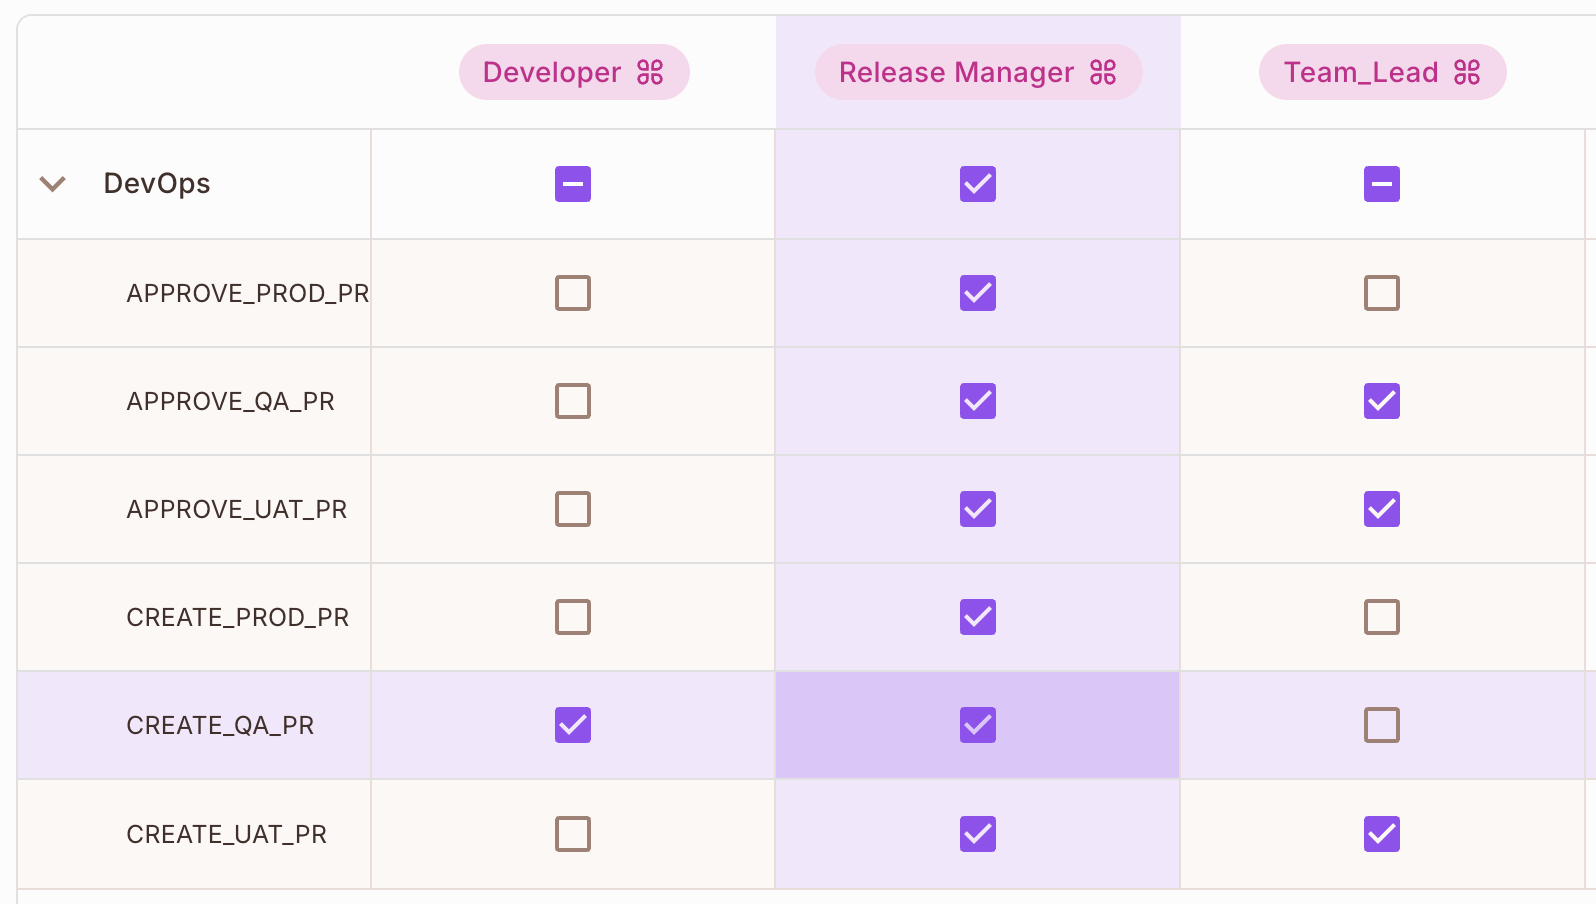Click the command icon in Team_Lead tag

click(1467, 72)
